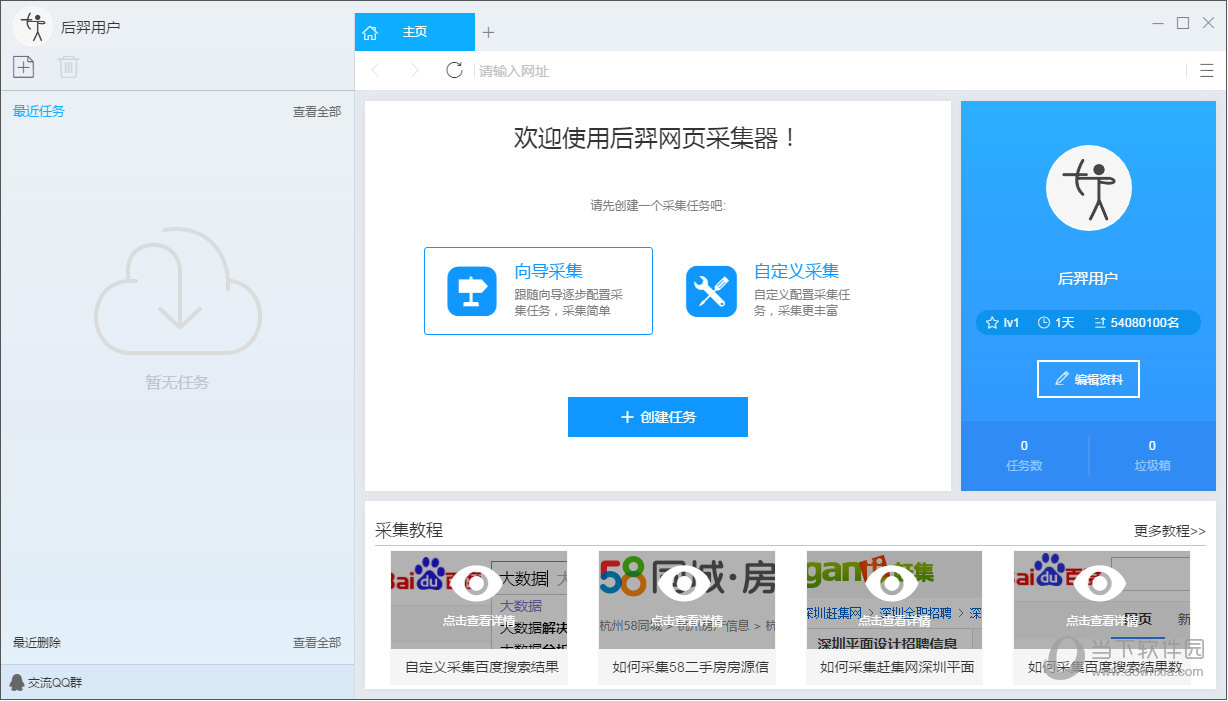Open a new tab with plus button
The width and height of the screenshot is (1228, 701).
coord(488,32)
